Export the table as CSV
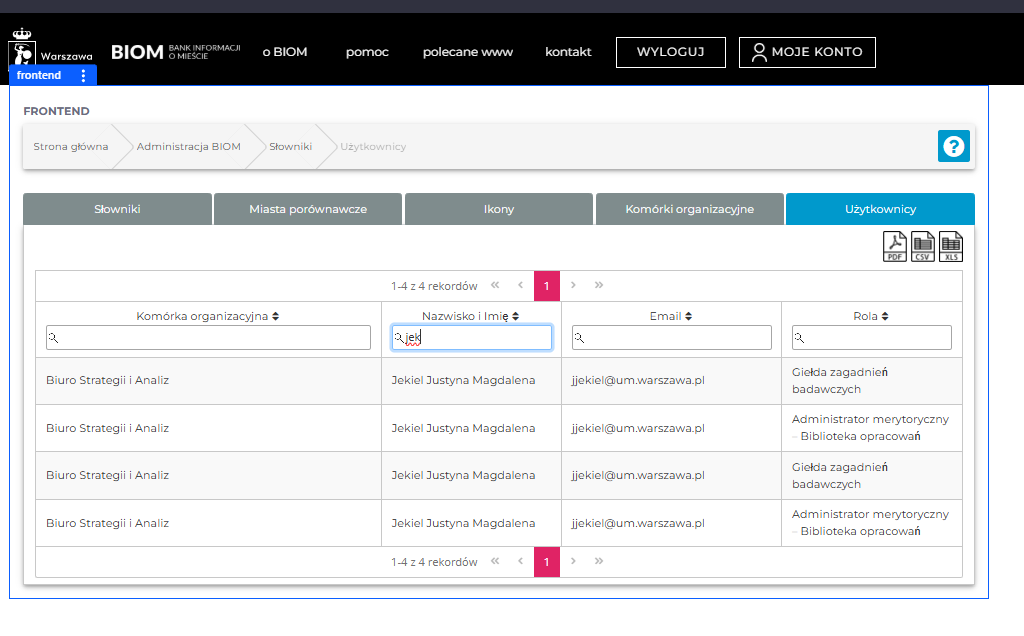The width and height of the screenshot is (1024, 636). tap(923, 246)
